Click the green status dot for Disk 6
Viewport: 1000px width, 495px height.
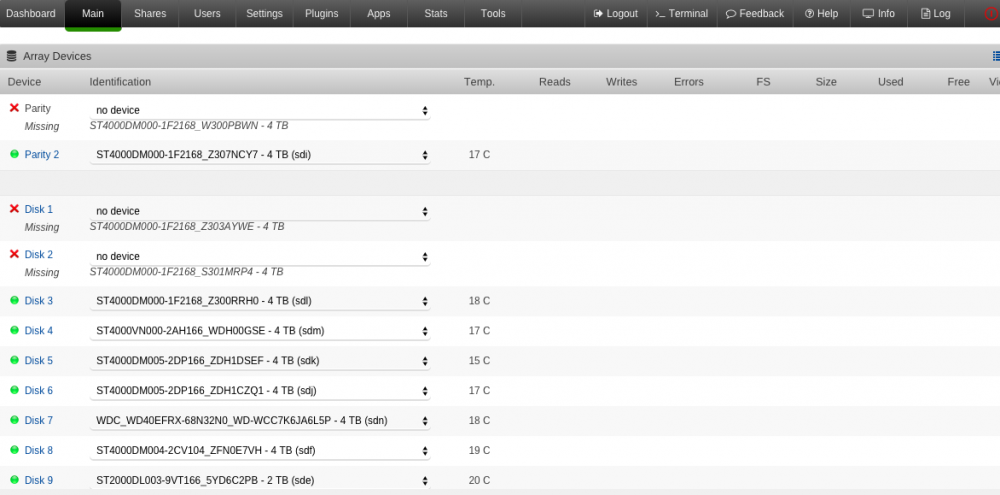tap(15, 390)
